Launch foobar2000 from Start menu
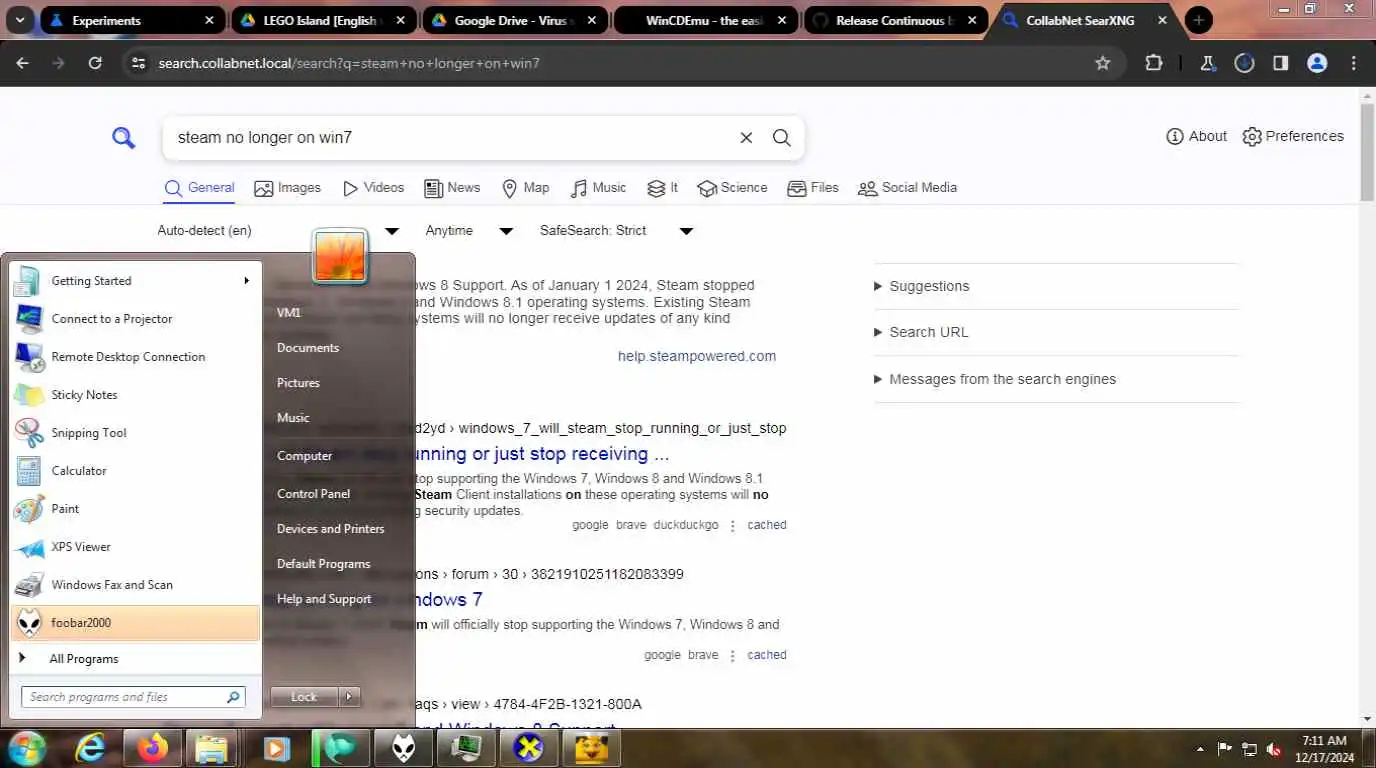Image resolution: width=1376 pixels, height=768 pixels. click(135, 623)
